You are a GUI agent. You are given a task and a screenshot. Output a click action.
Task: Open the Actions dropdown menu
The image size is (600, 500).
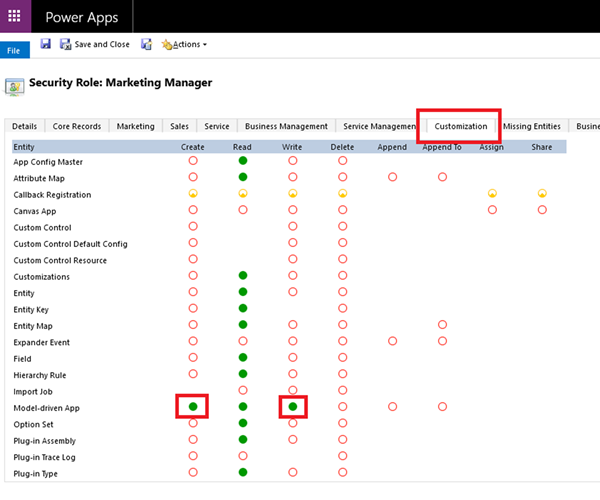pyautogui.click(x=184, y=44)
